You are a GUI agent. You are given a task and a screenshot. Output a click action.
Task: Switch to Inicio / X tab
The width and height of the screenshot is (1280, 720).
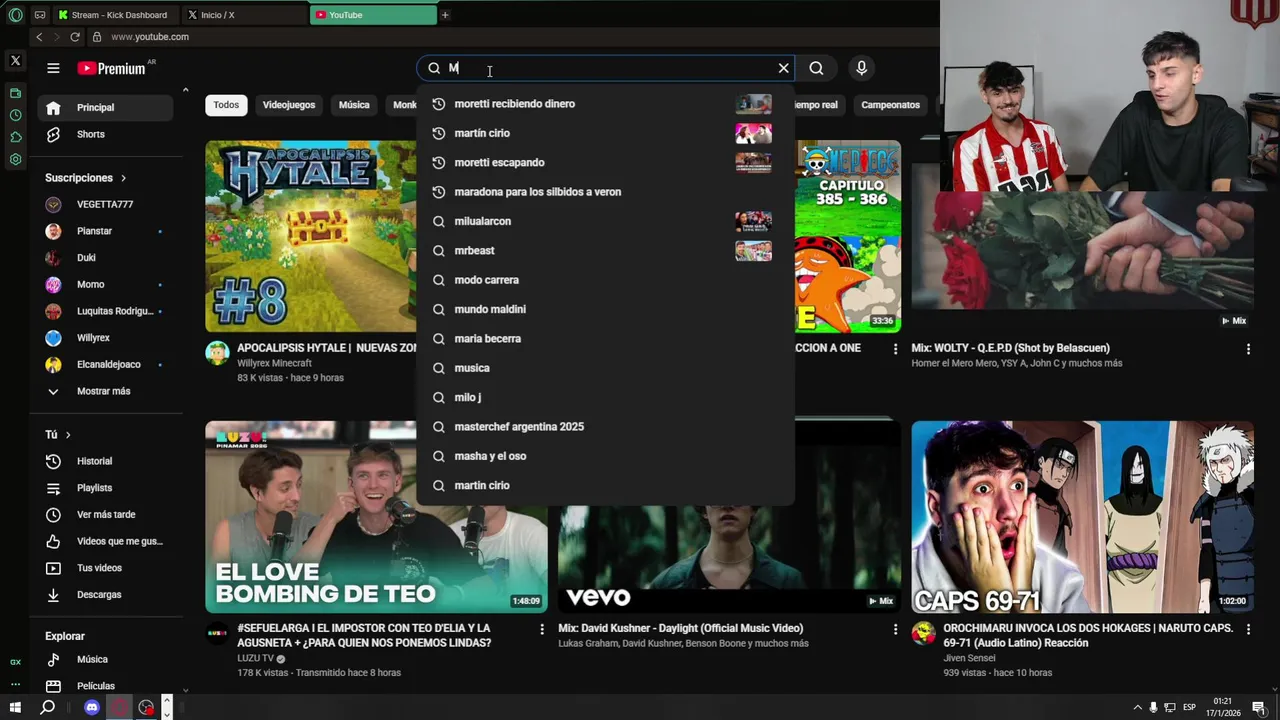[x=245, y=15]
